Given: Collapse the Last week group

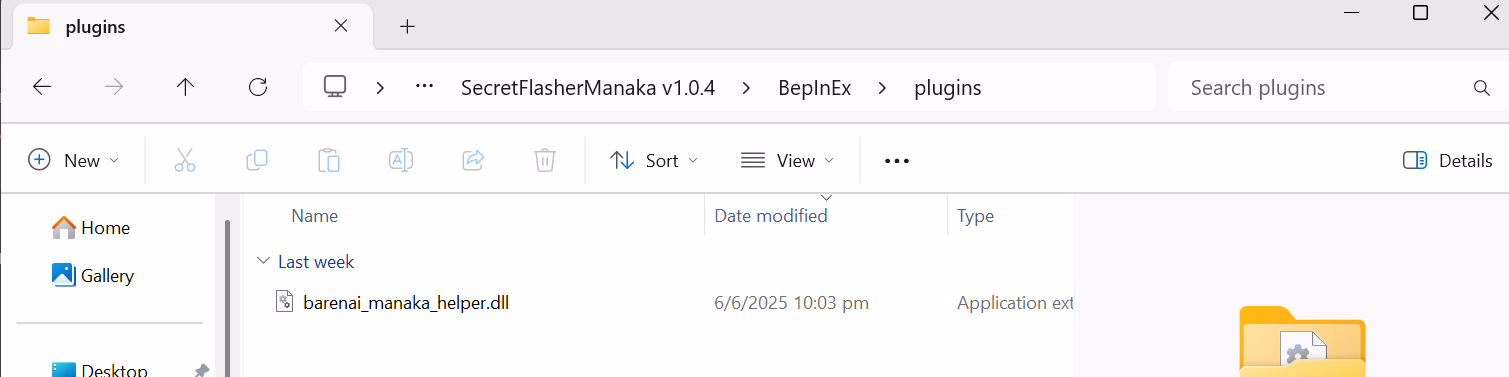Looking at the screenshot, I should click(263, 262).
